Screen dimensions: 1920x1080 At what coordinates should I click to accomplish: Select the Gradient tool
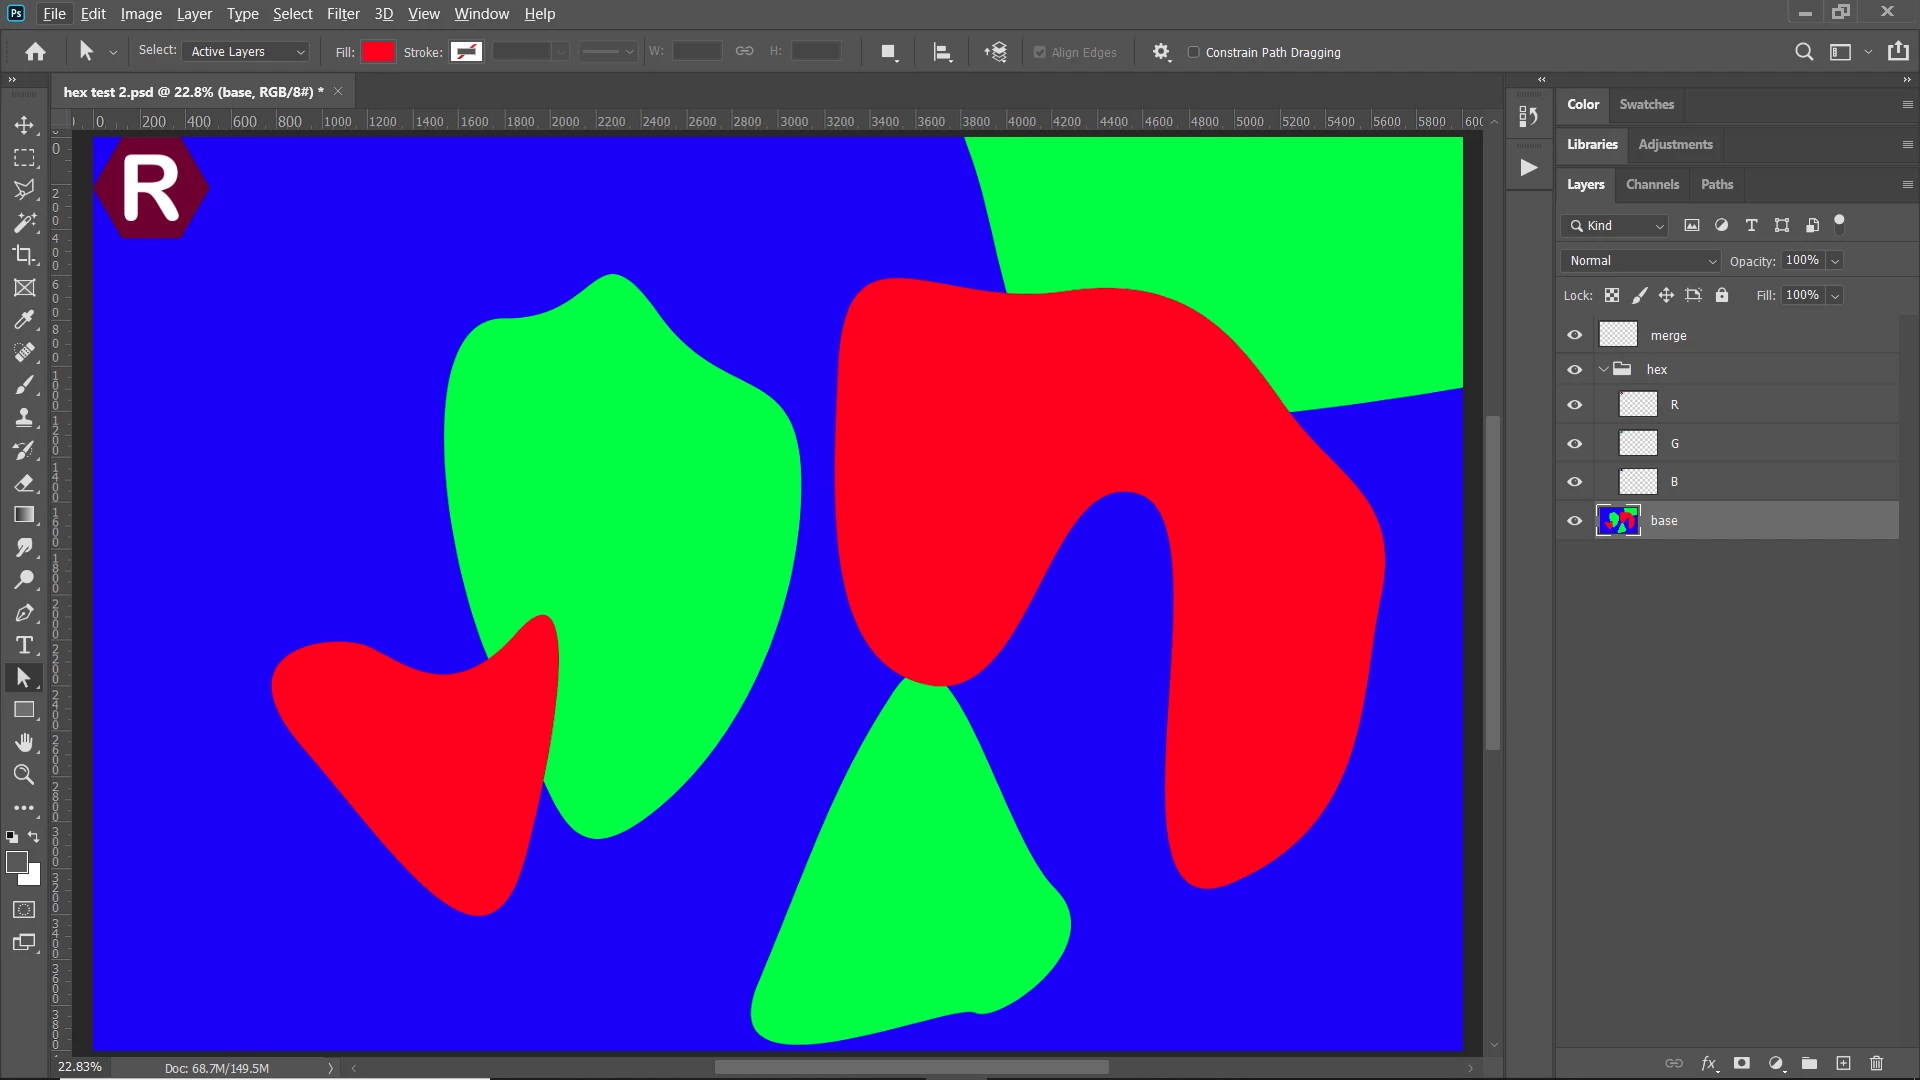(24, 515)
